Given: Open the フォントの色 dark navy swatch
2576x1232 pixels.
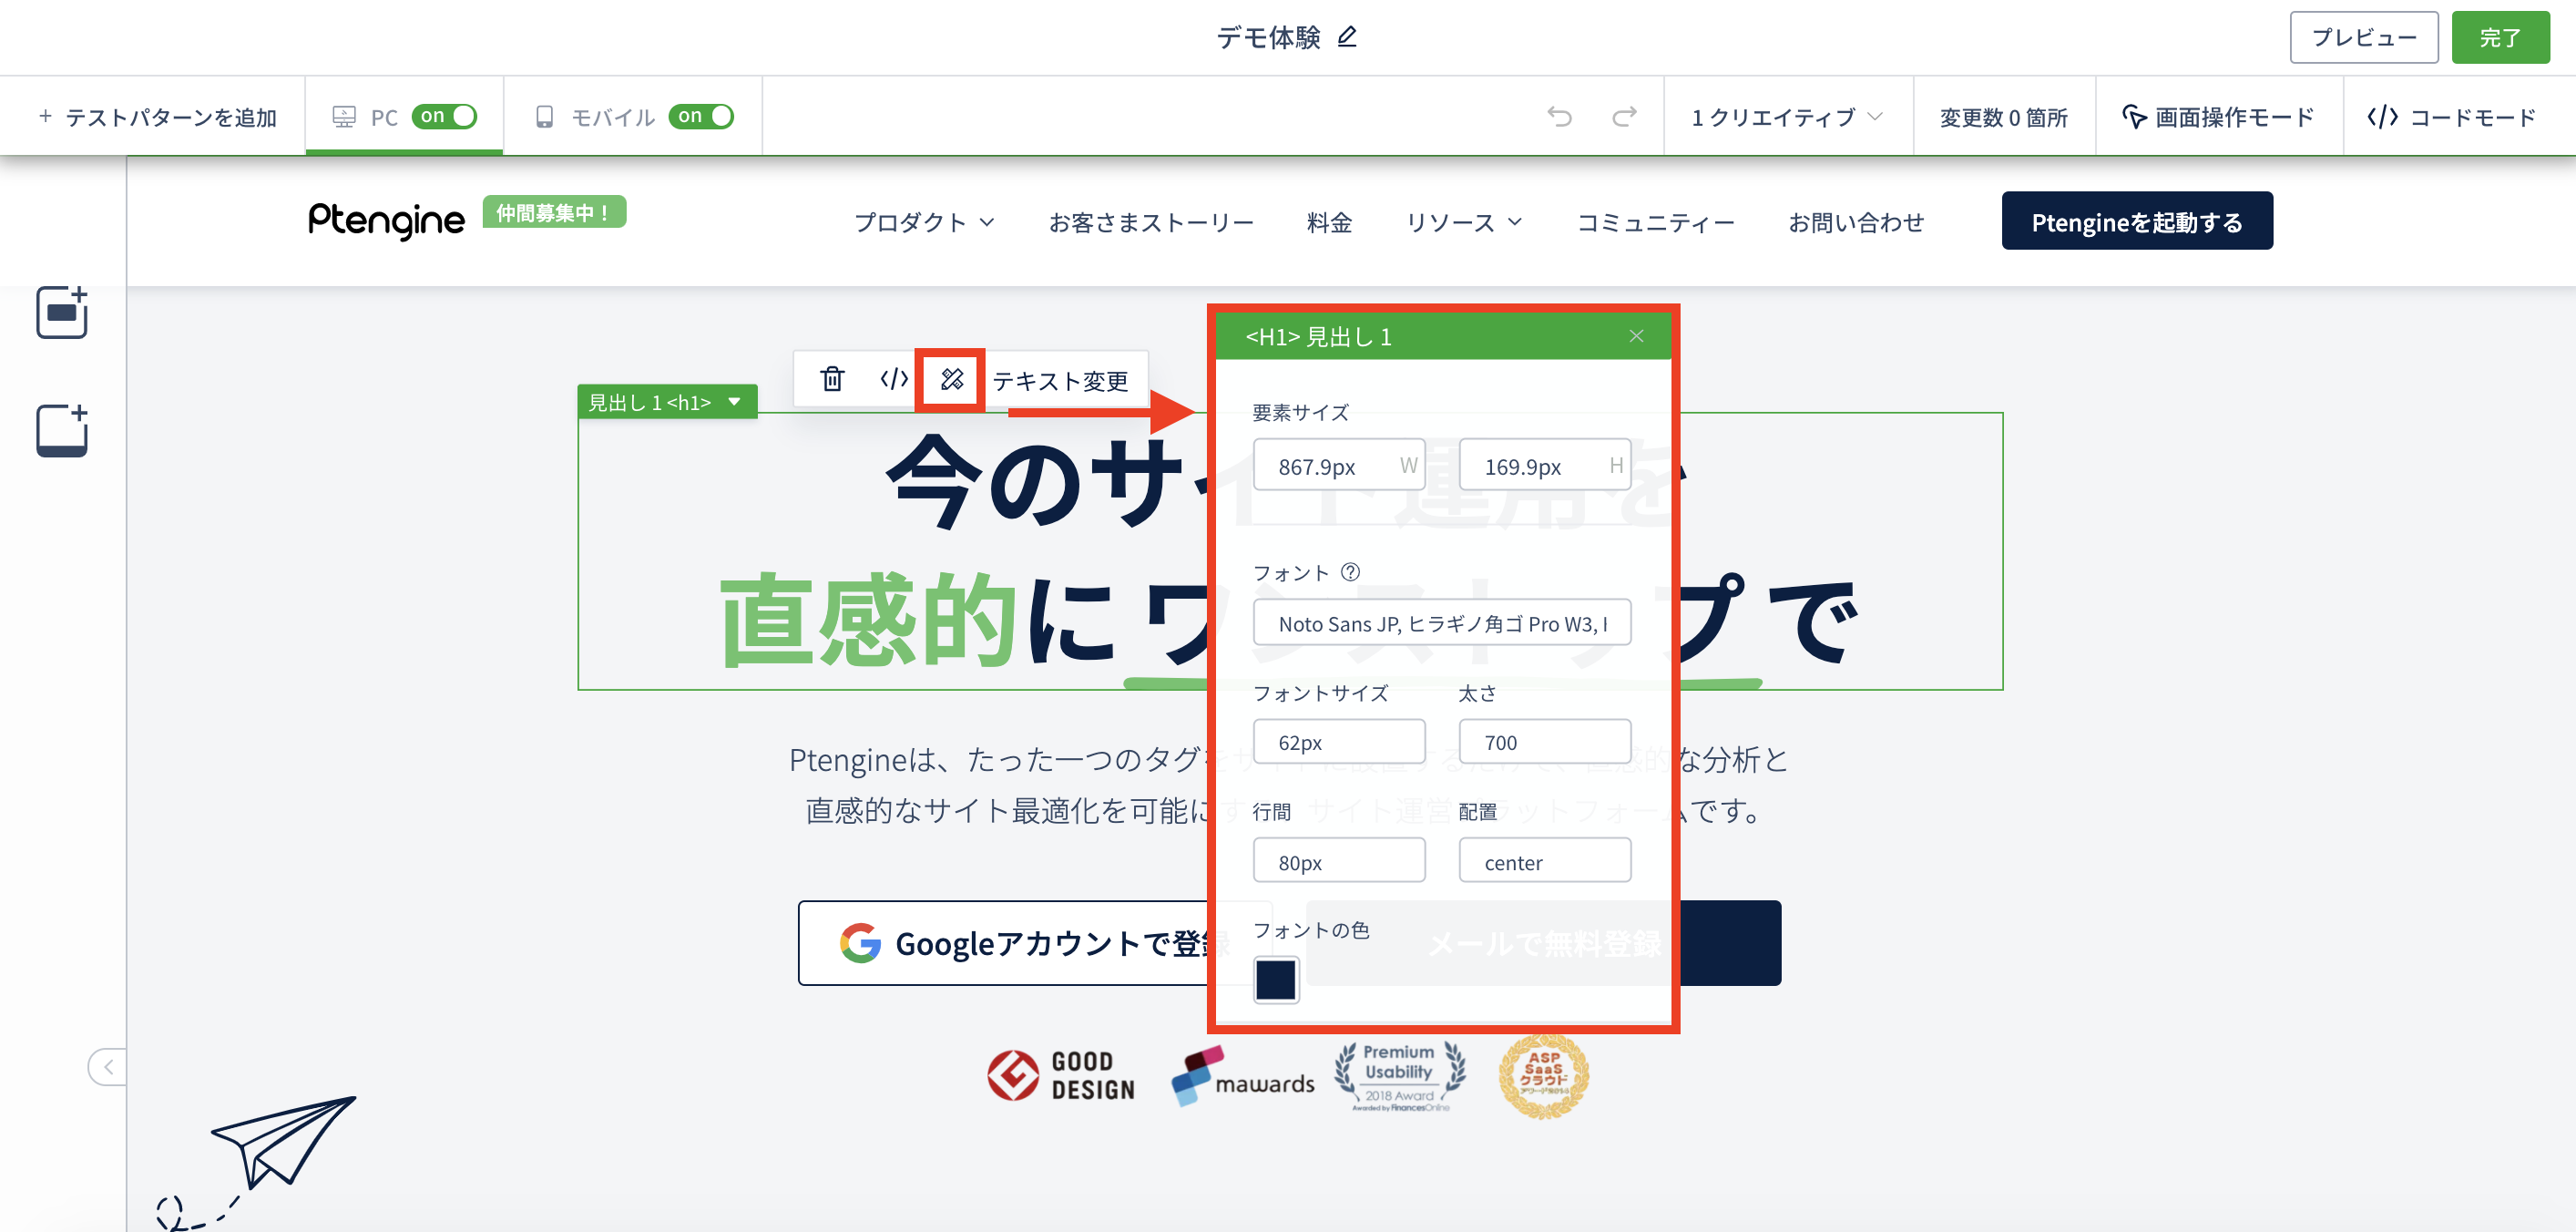Looking at the screenshot, I should pyautogui.click(x=1275, y=979).
